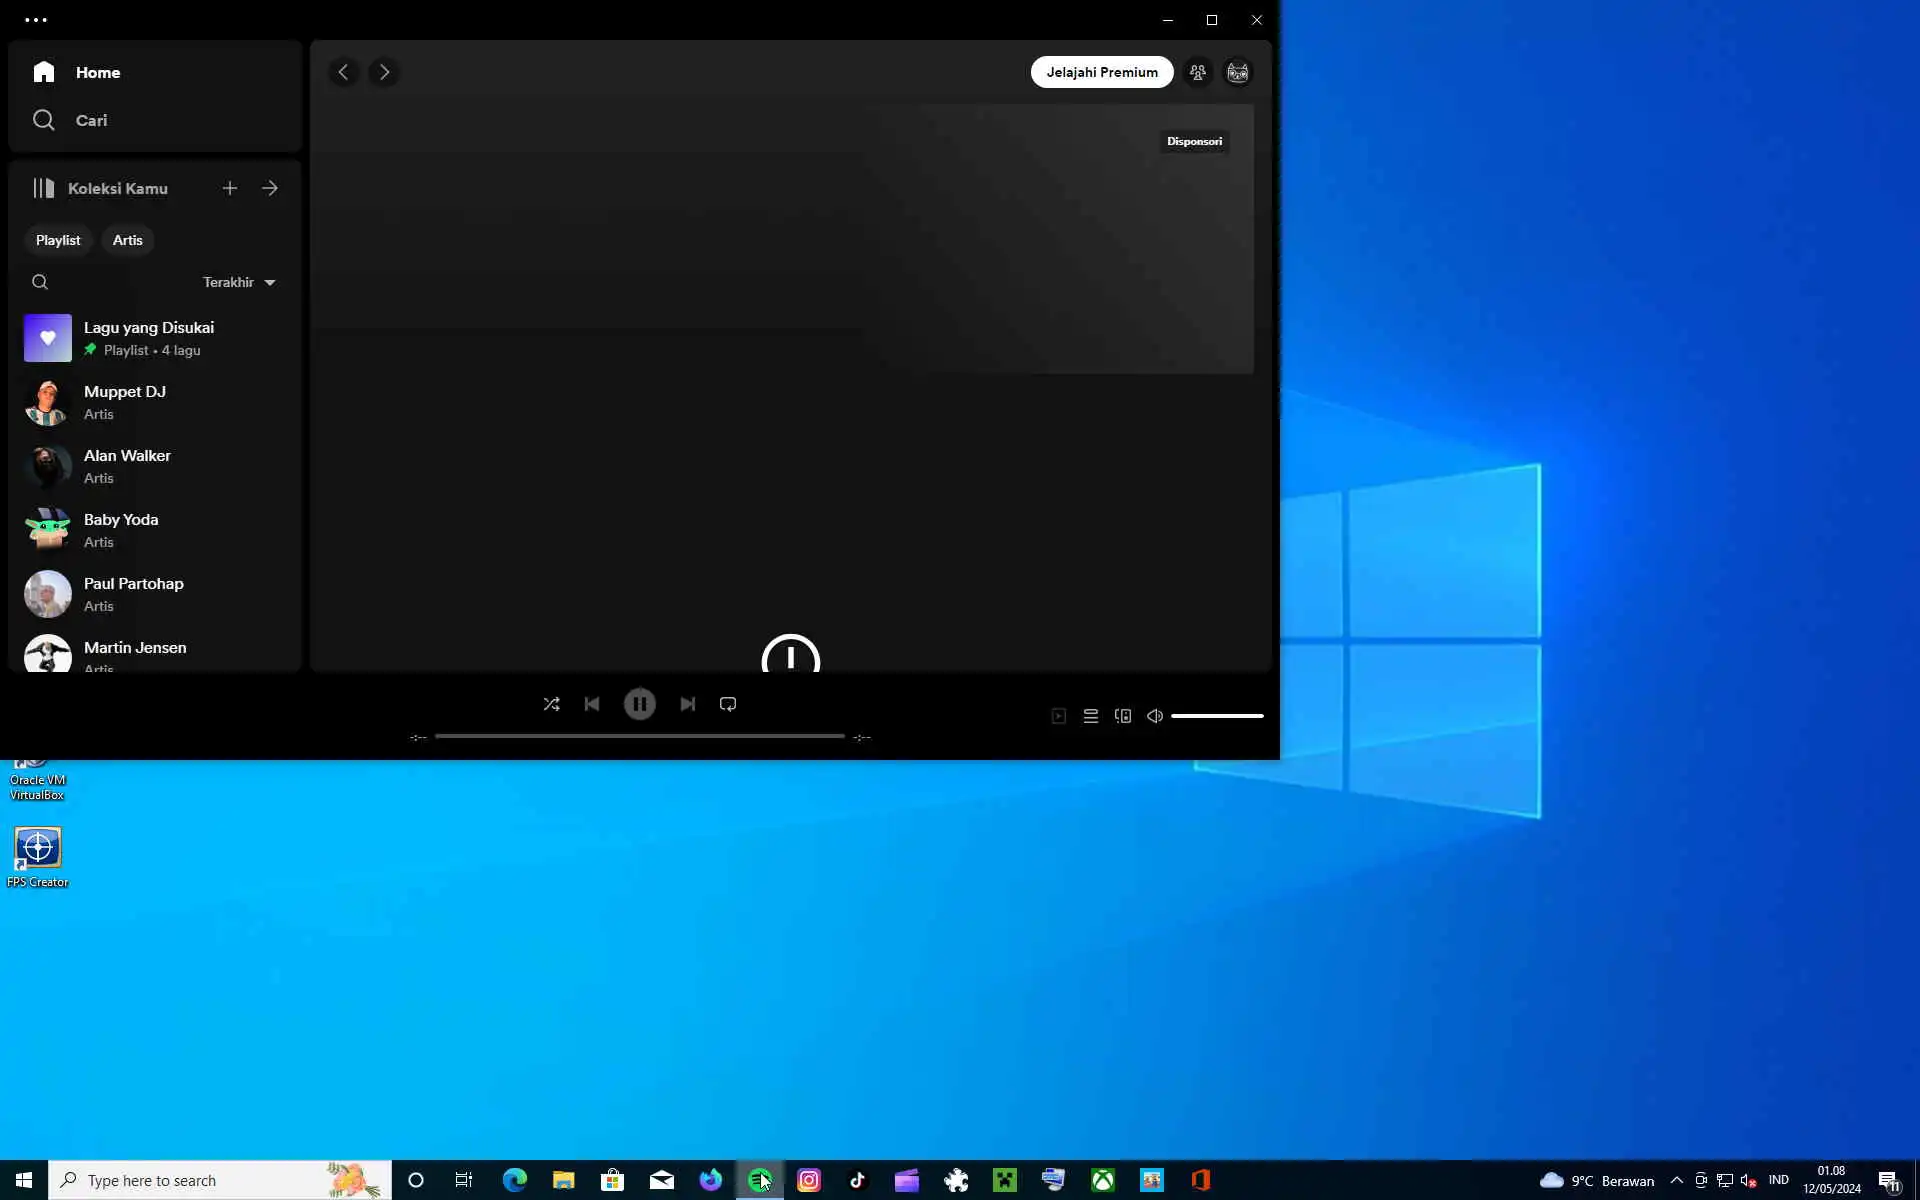Open Cari search page

(90, 120)
